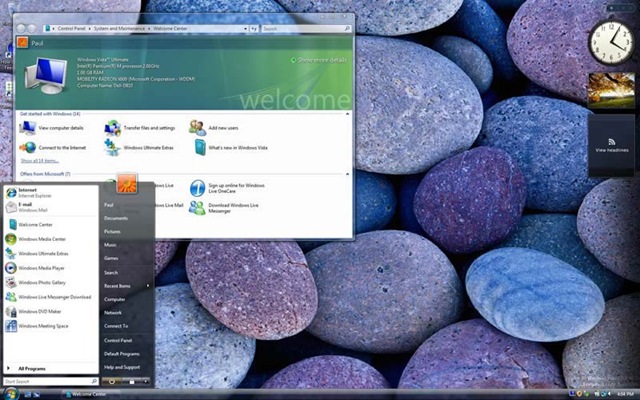
Task: Click the Explorer window Forward button
Action: click(31, 29)
